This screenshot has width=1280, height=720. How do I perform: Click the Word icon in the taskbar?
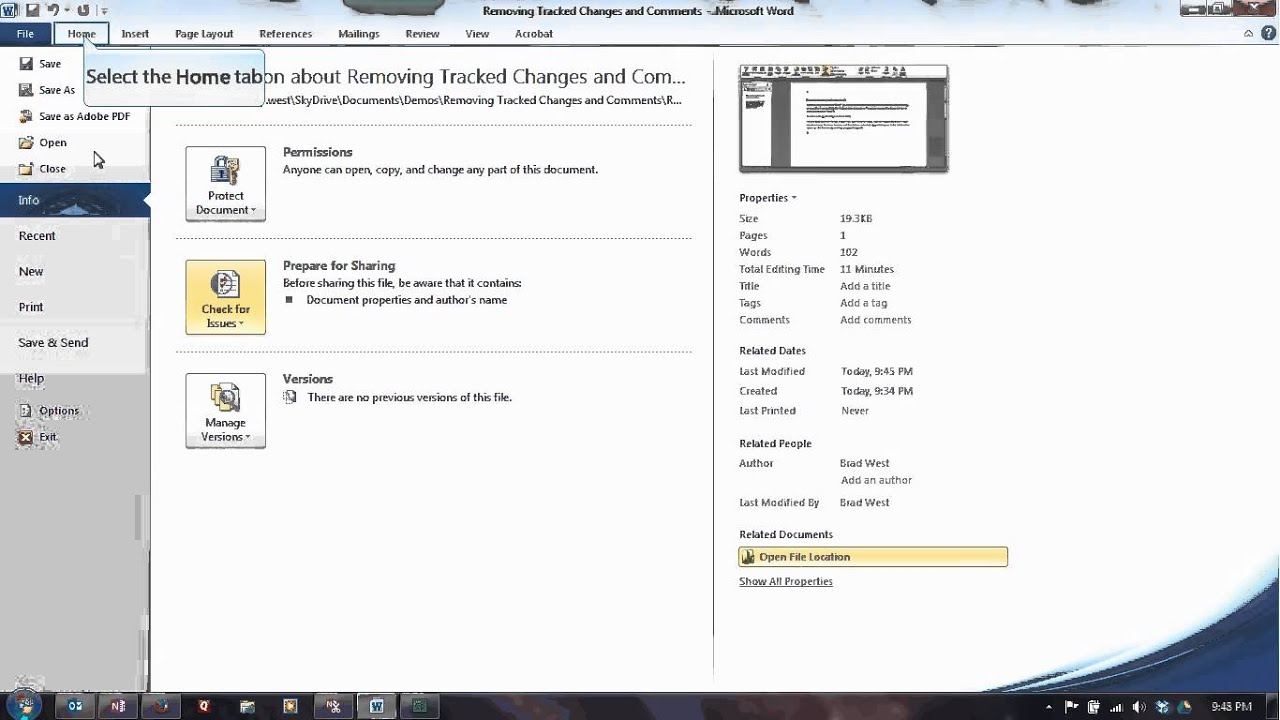[377, 706]
